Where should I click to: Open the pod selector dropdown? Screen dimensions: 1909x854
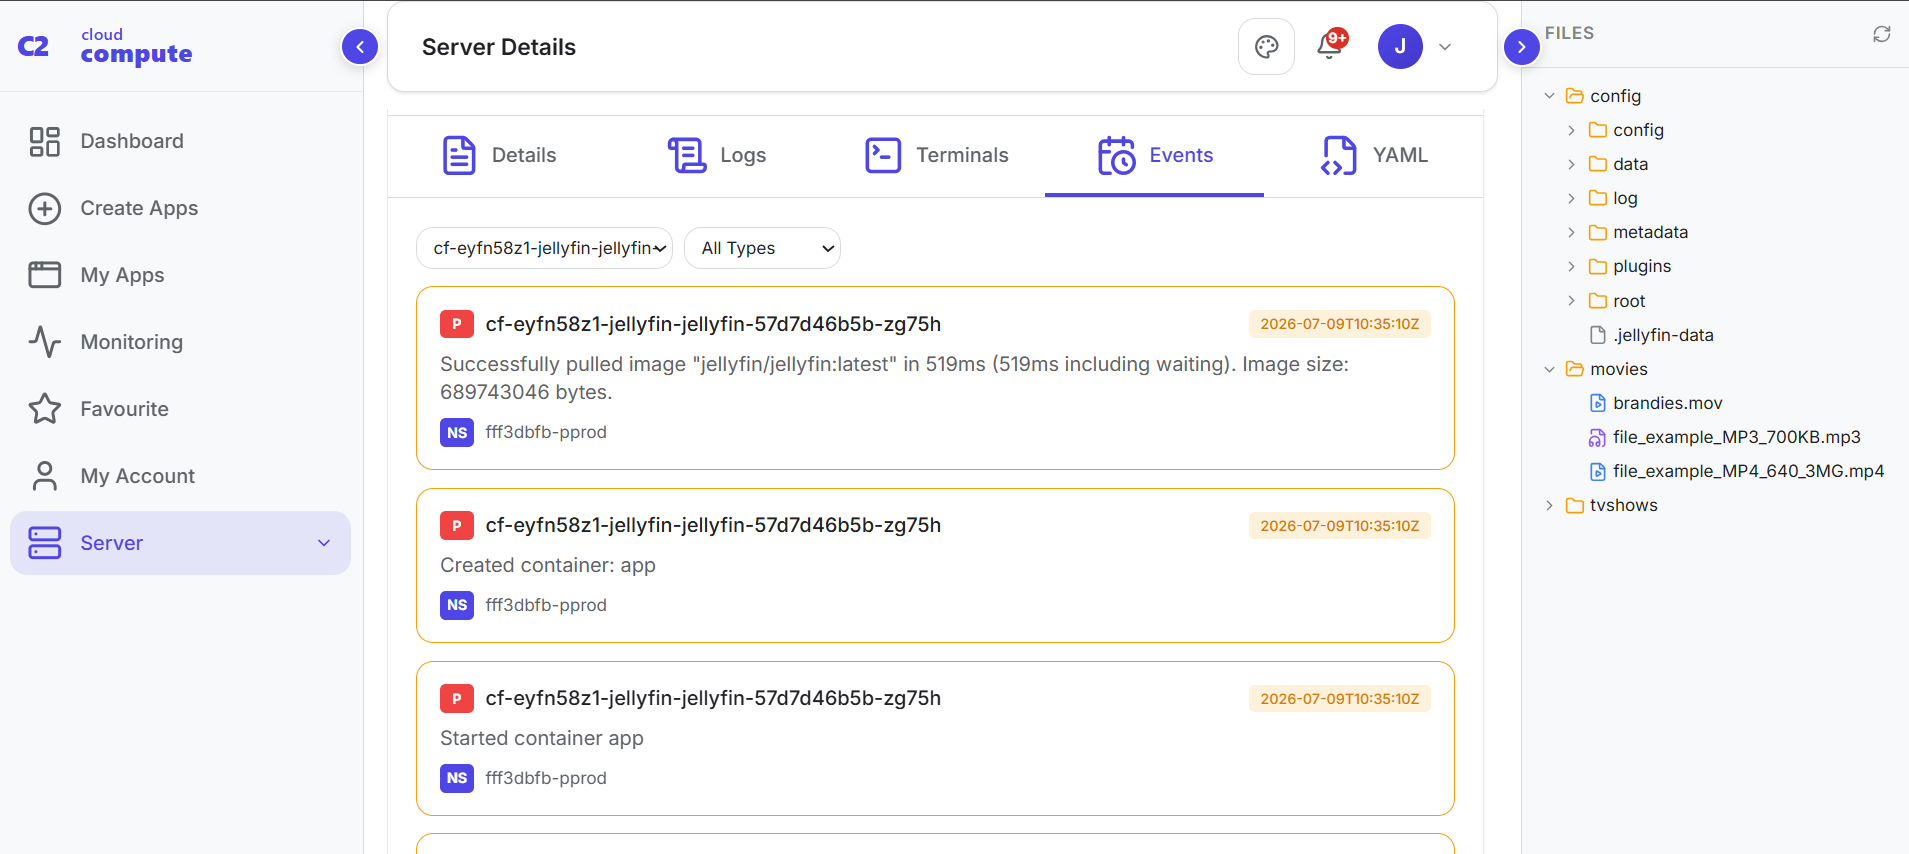544,248
